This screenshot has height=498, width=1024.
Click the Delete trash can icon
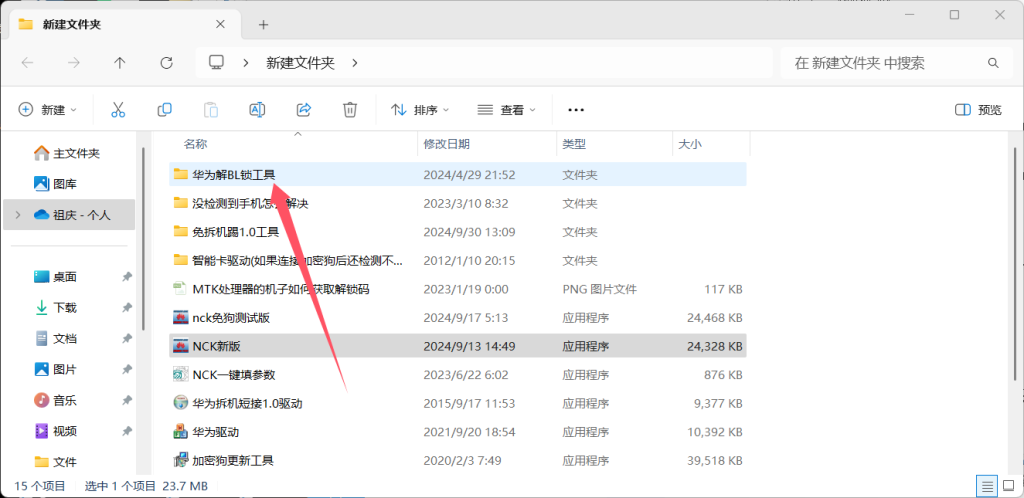coord(350,110)
